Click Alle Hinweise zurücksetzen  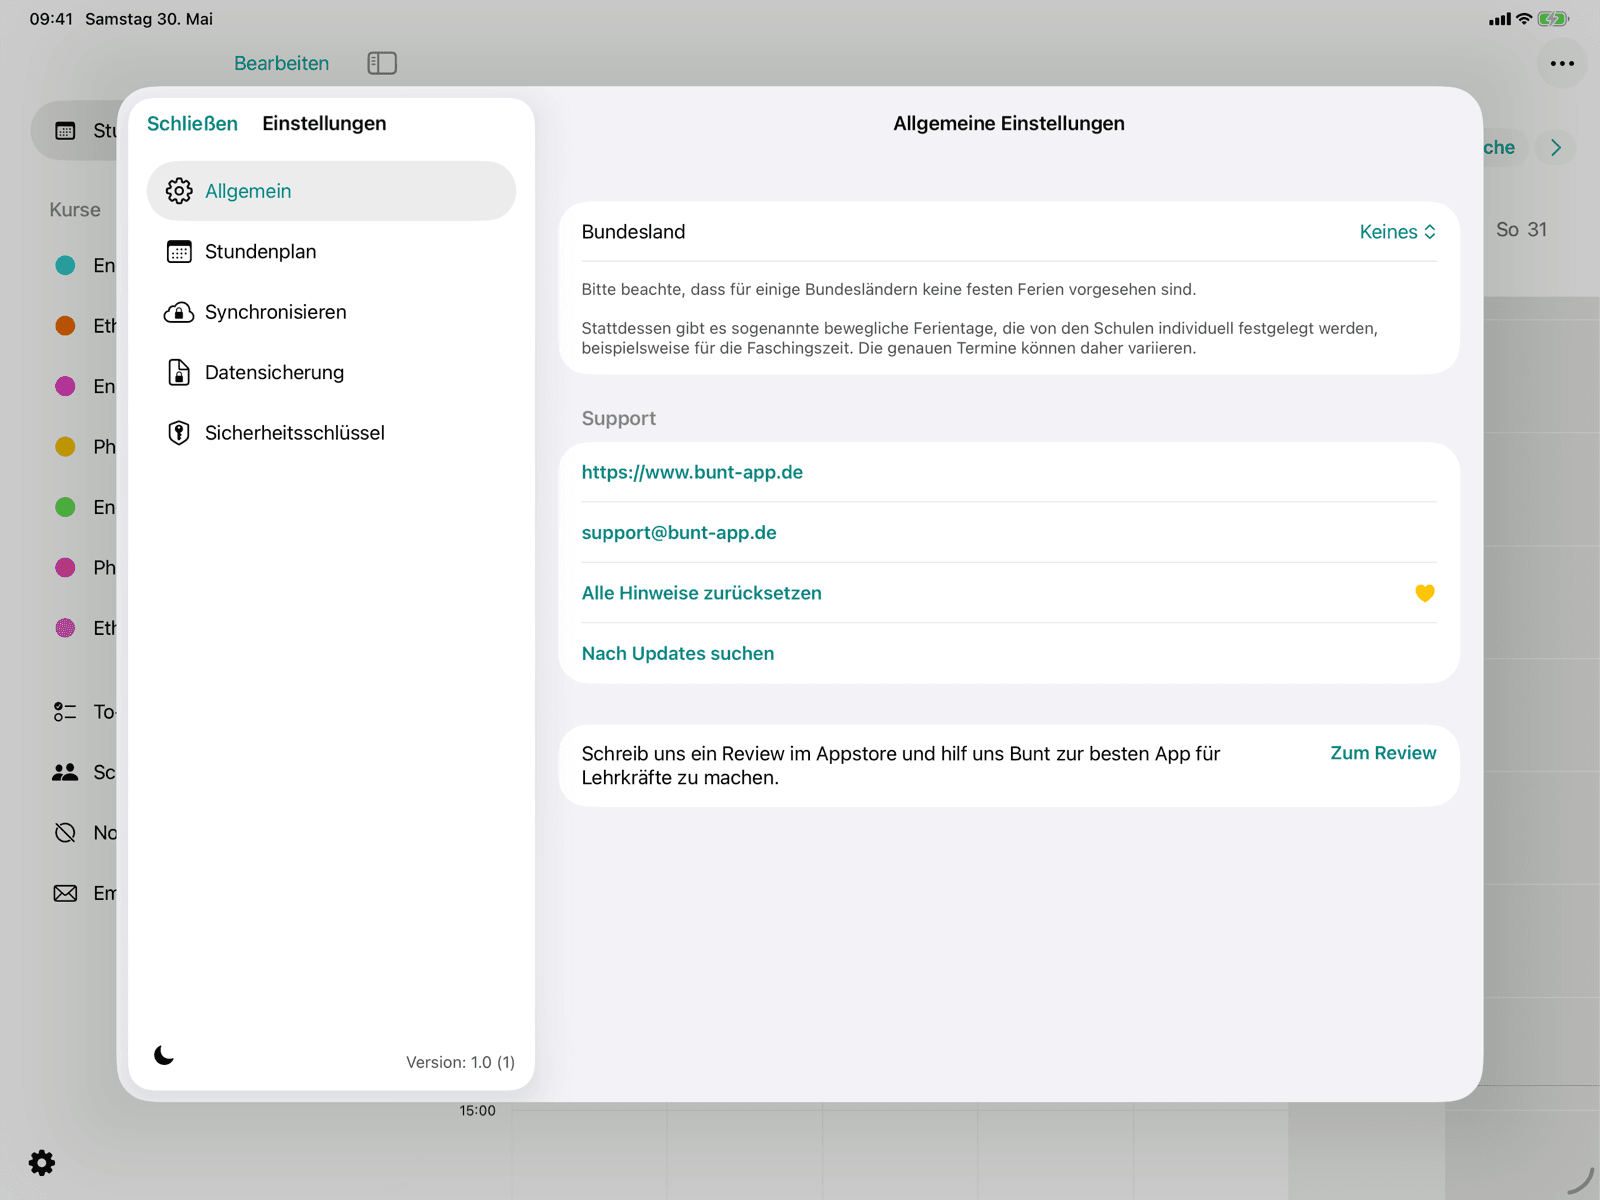[x=702, y=593]
